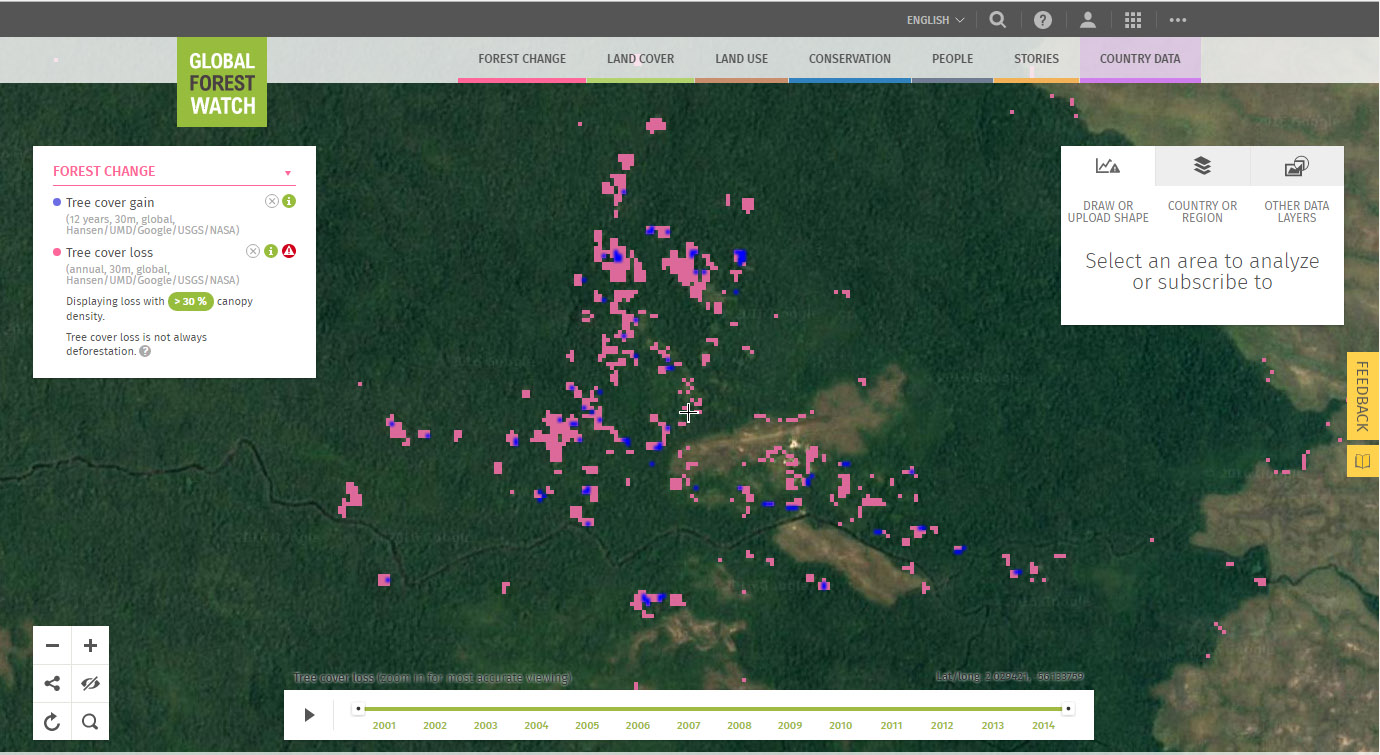Image resolution: width=1380 pixels, height=755 pixels.
Task: Click the timeline end handle near 2014
Action: point(1068,709)
